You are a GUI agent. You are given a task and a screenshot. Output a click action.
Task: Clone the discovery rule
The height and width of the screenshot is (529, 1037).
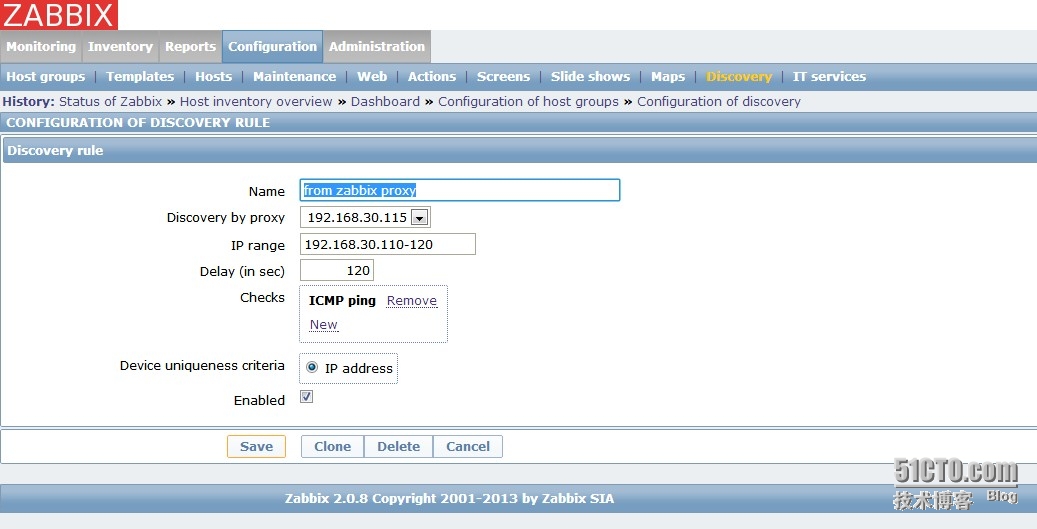tap(333, 446)
